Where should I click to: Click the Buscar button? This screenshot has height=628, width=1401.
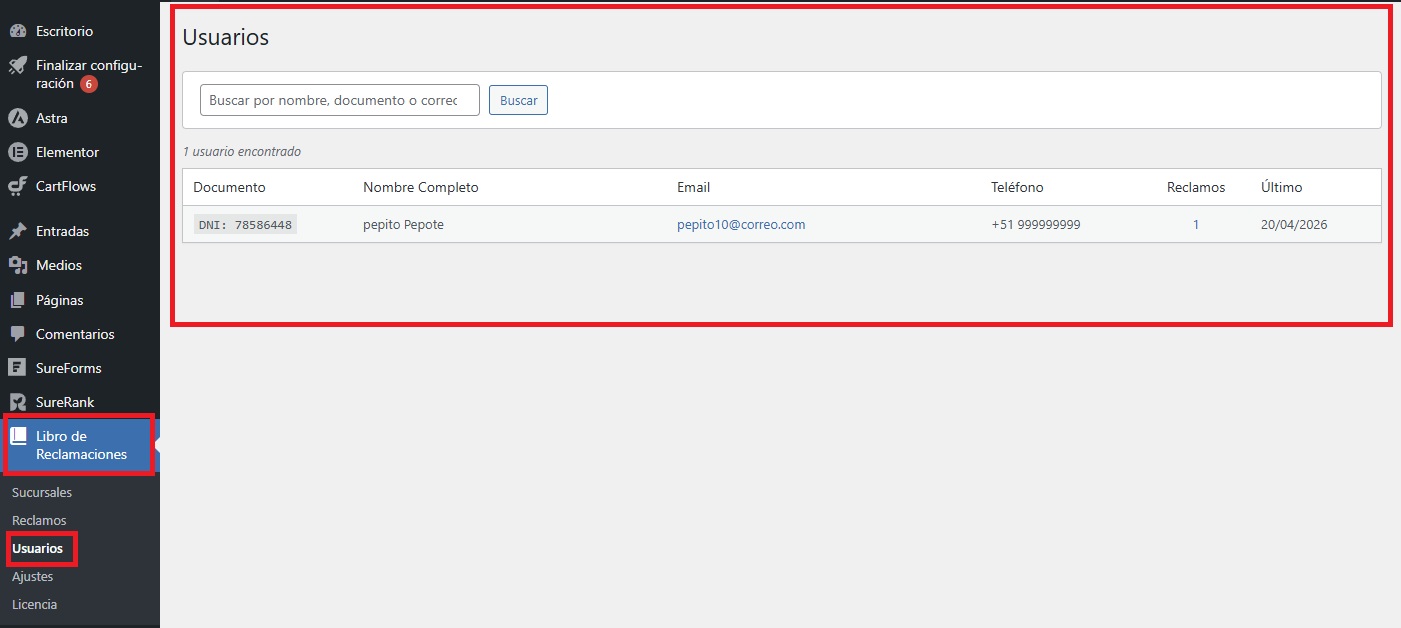pos(518,100)
